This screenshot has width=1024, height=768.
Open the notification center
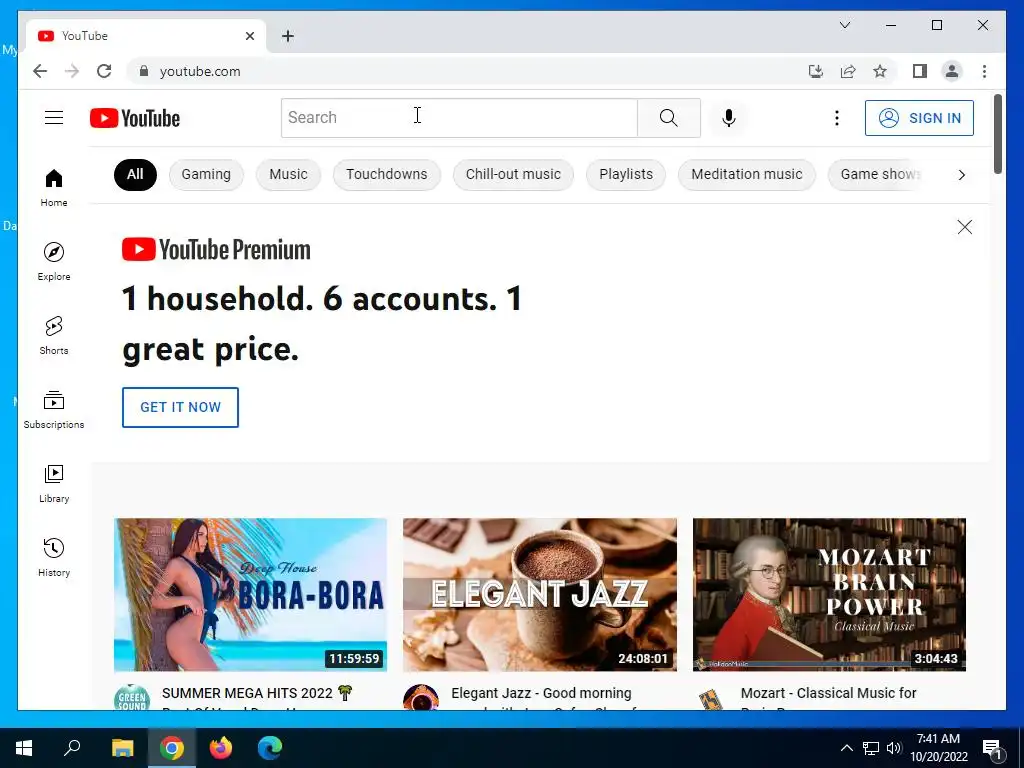point(992,749)
